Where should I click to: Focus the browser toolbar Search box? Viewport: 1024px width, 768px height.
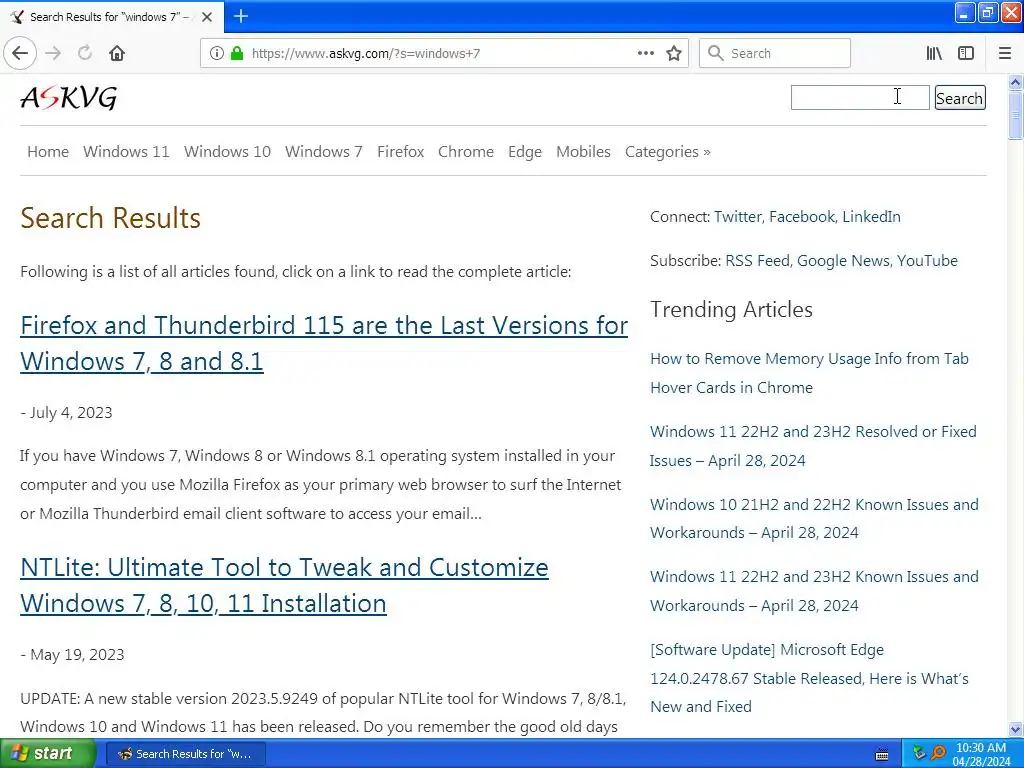[775, 53]
